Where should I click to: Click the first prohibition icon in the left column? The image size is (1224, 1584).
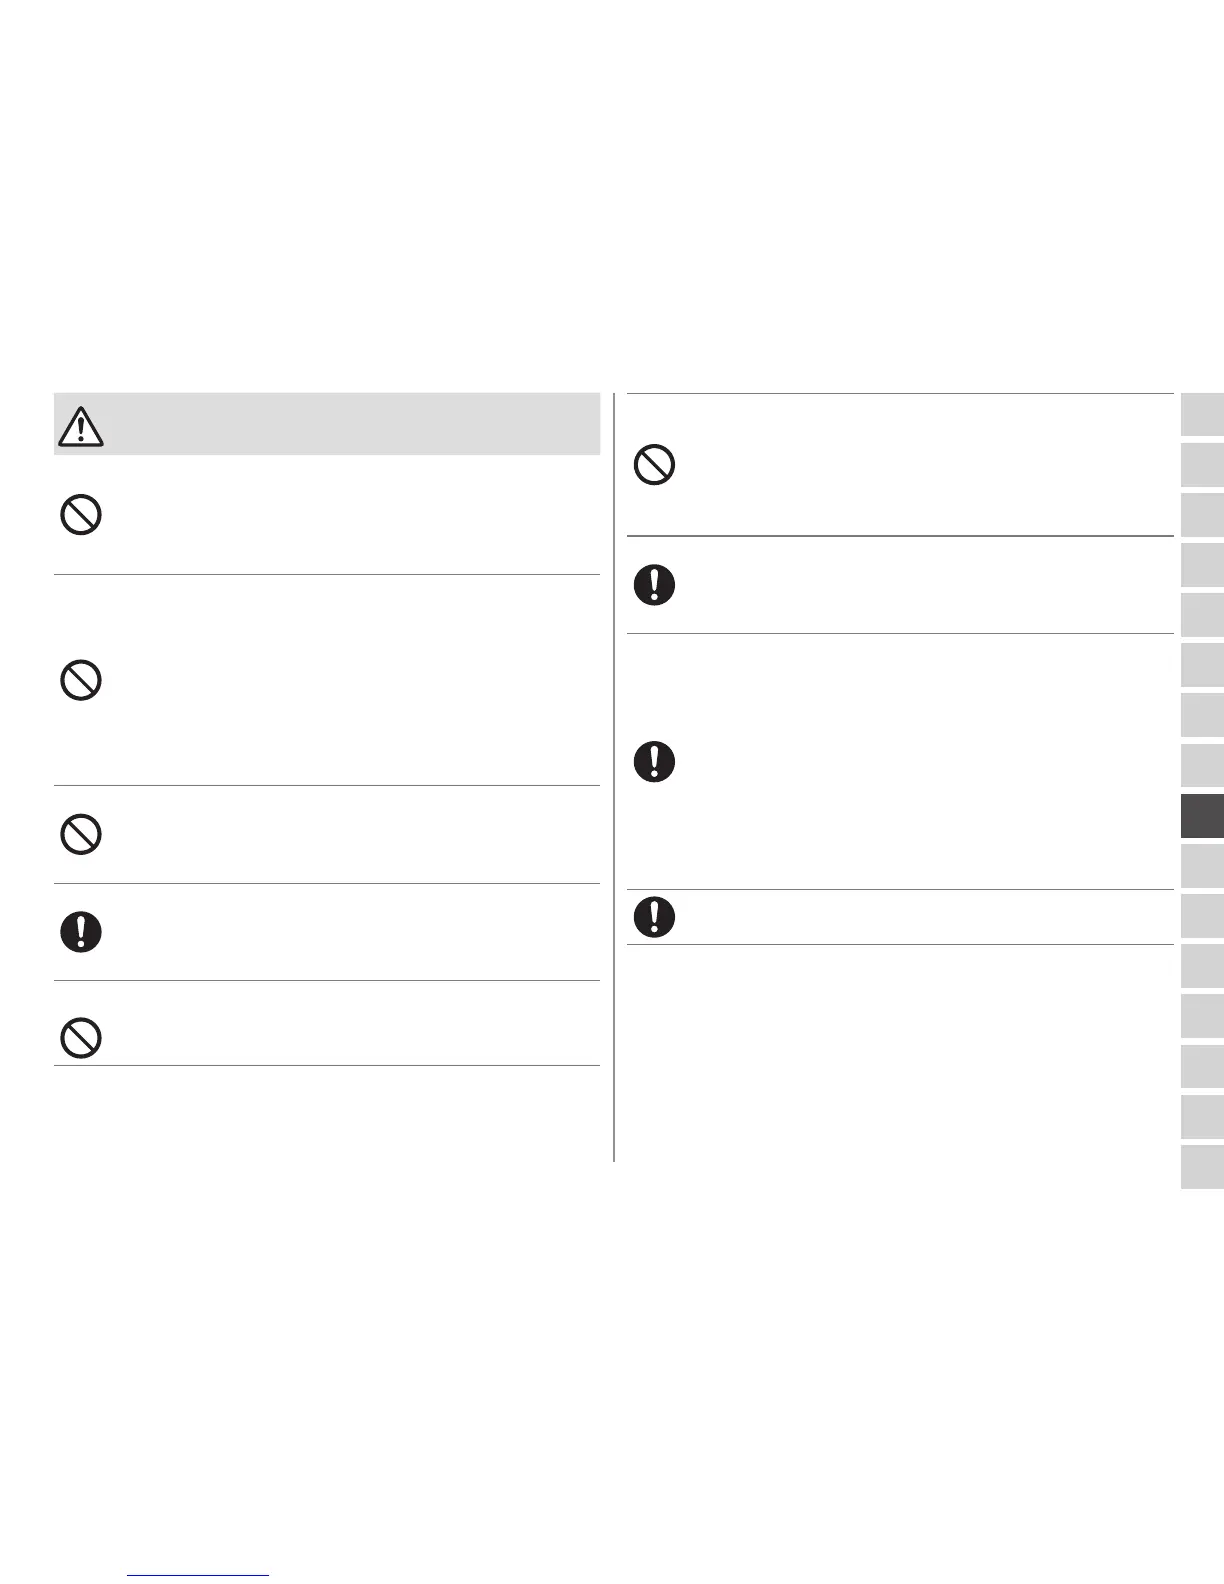(81, 516)
